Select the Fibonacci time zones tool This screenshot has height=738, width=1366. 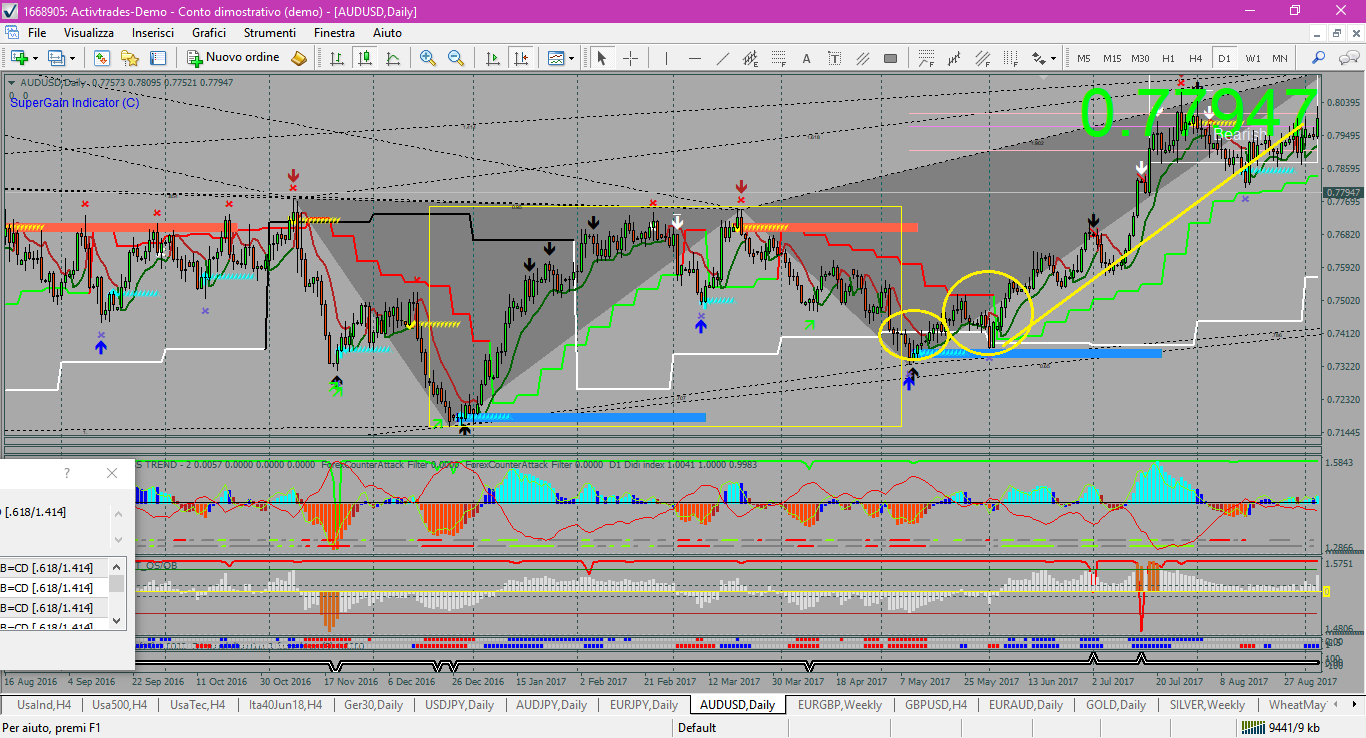click(1011, 58)
